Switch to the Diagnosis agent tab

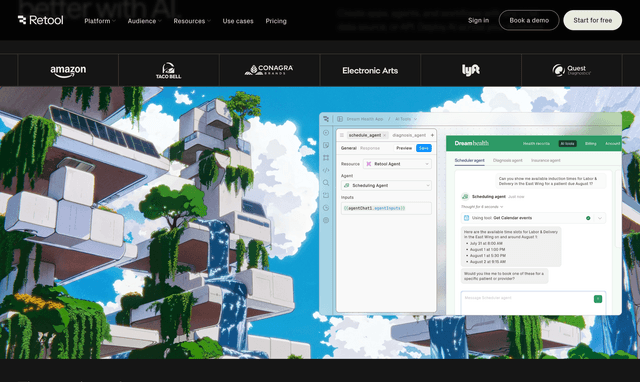pyautogui.click(x=507, y=160)
